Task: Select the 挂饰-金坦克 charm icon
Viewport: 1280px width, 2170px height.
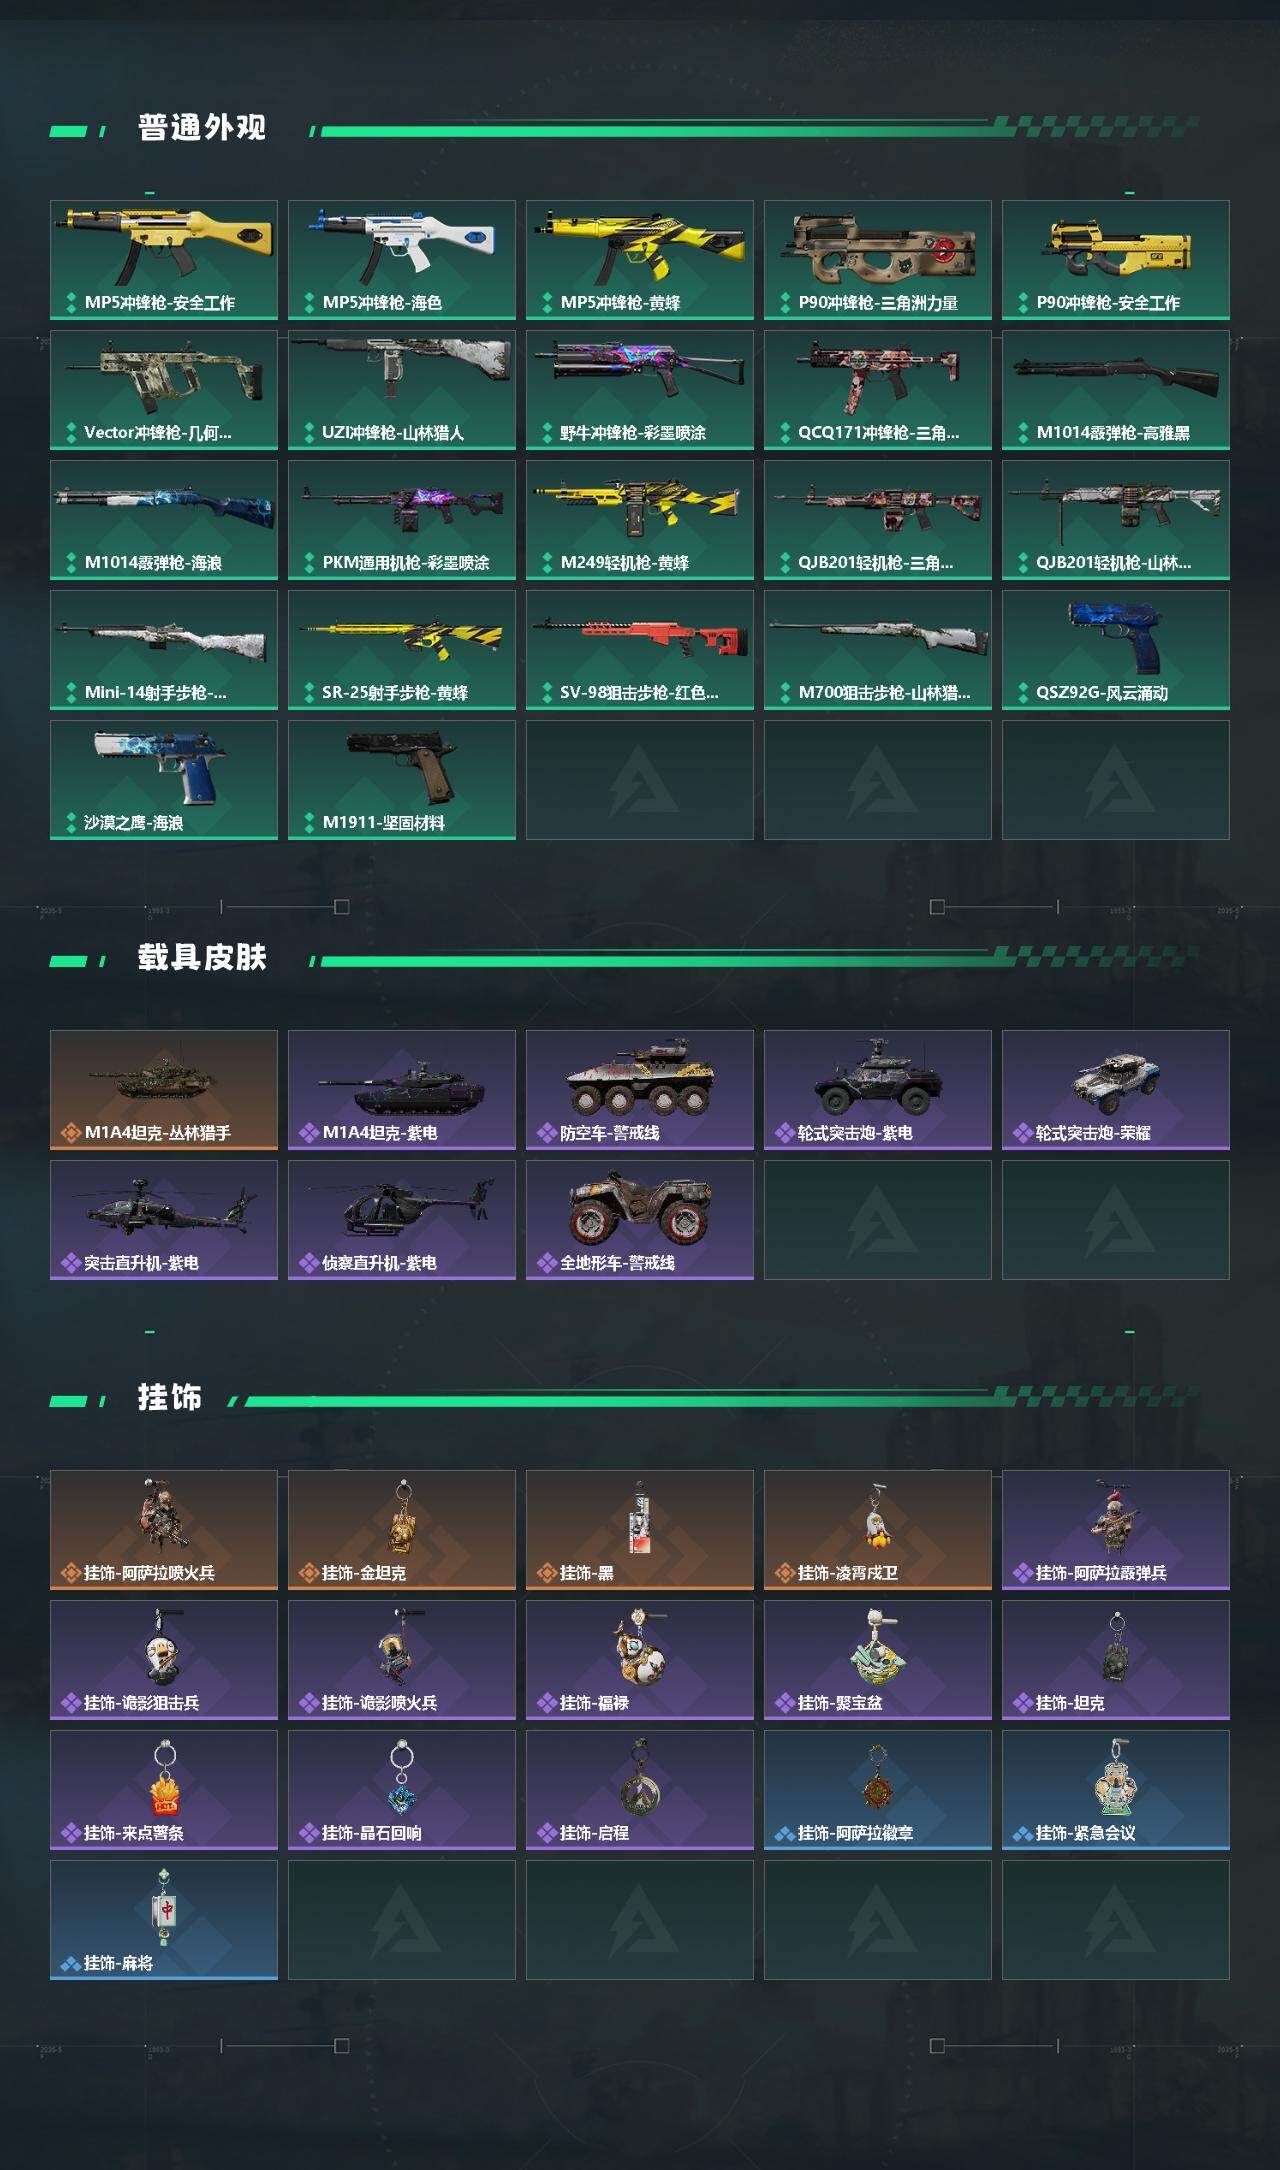Action: pos(402,1530)
